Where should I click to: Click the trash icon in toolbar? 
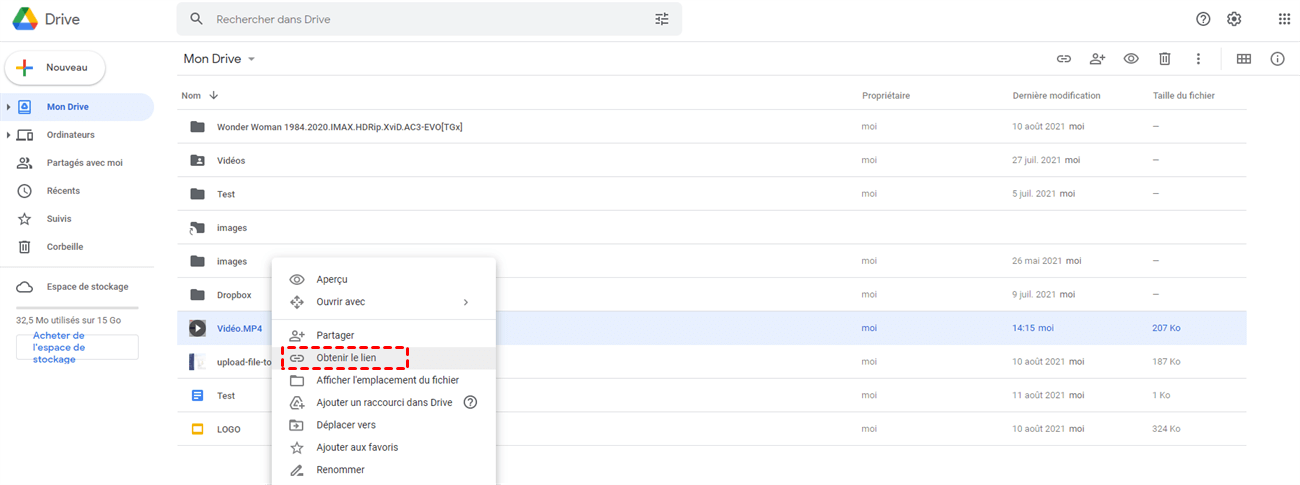click(x=1165, y=59)
